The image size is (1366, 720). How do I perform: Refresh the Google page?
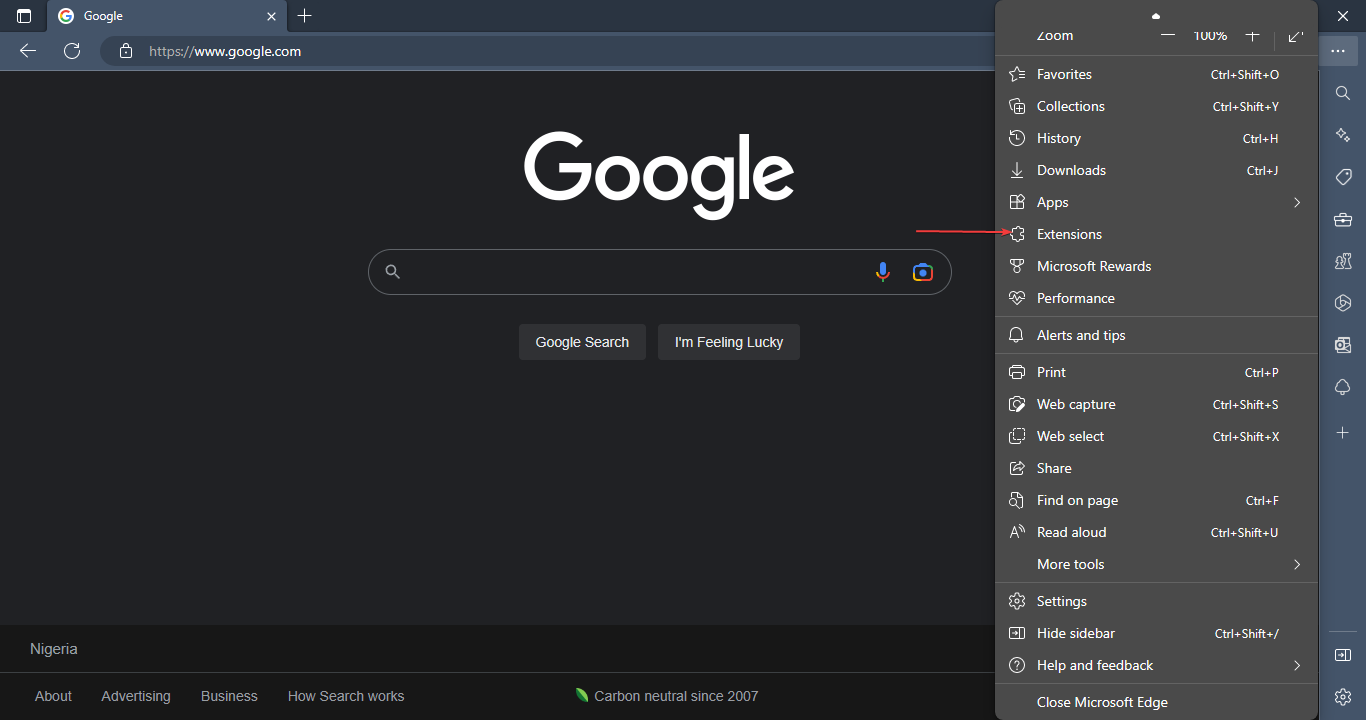(72, 51)
